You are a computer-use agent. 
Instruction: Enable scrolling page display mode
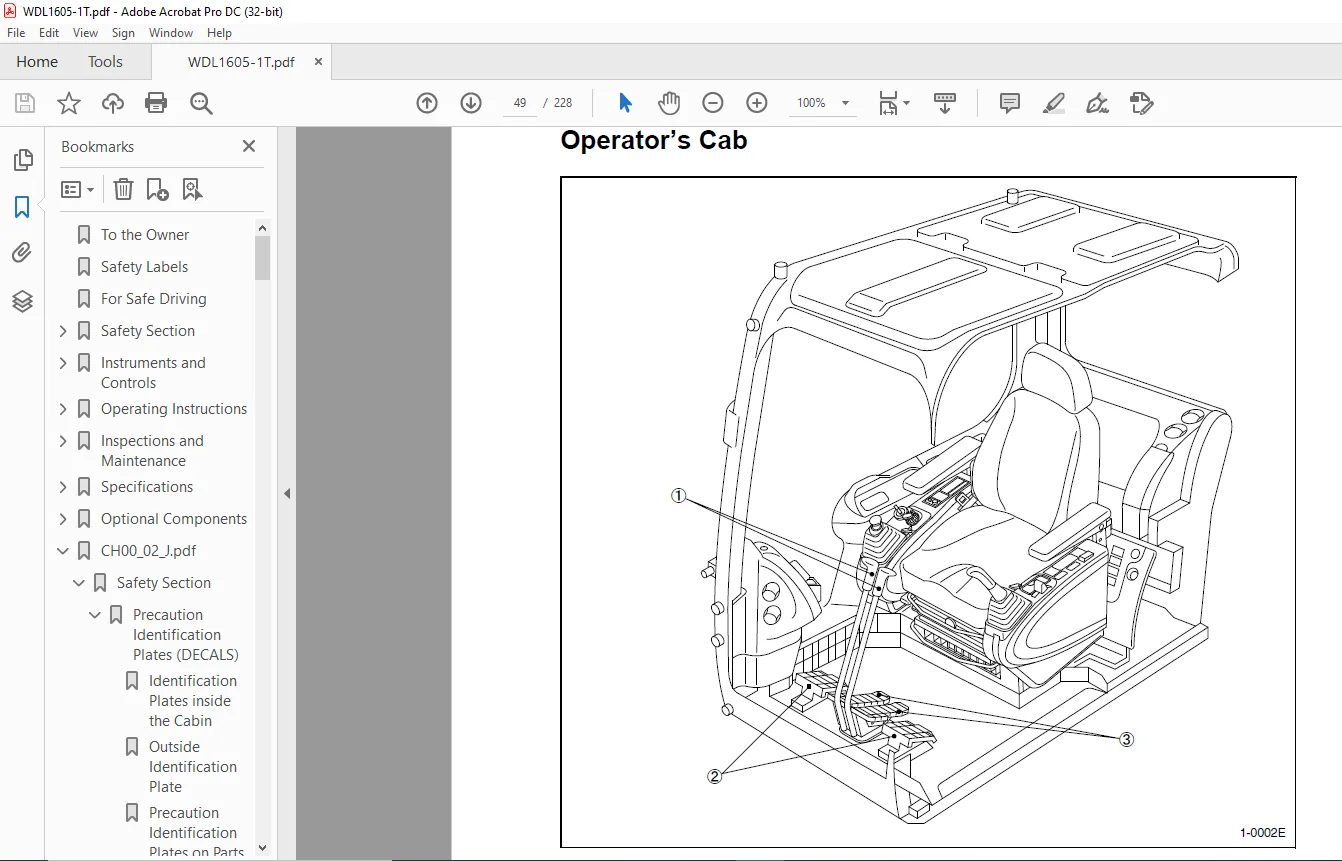pyautogui.click(x=945, y=103)
